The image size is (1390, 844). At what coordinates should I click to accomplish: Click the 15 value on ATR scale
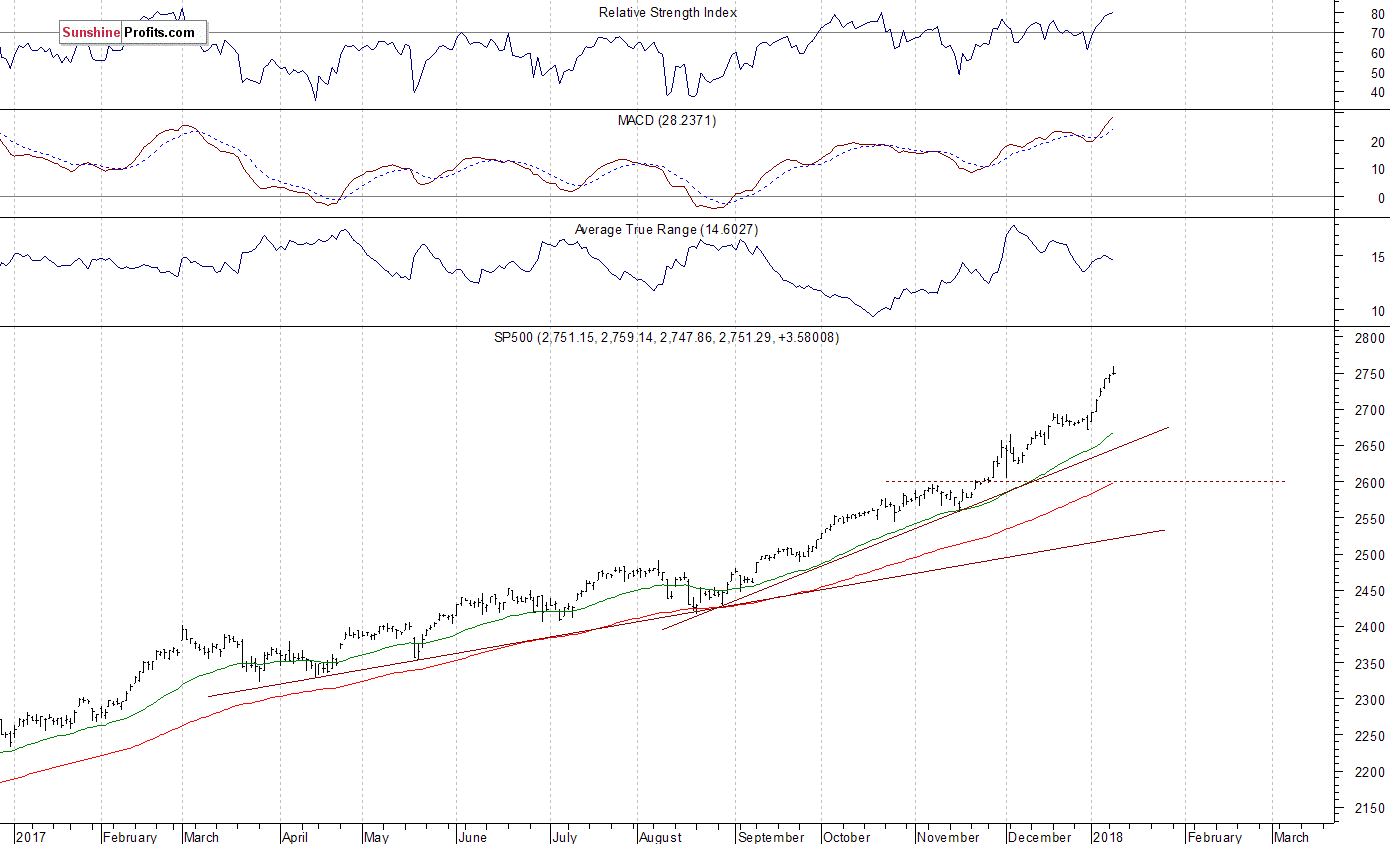coord(1377,258)
